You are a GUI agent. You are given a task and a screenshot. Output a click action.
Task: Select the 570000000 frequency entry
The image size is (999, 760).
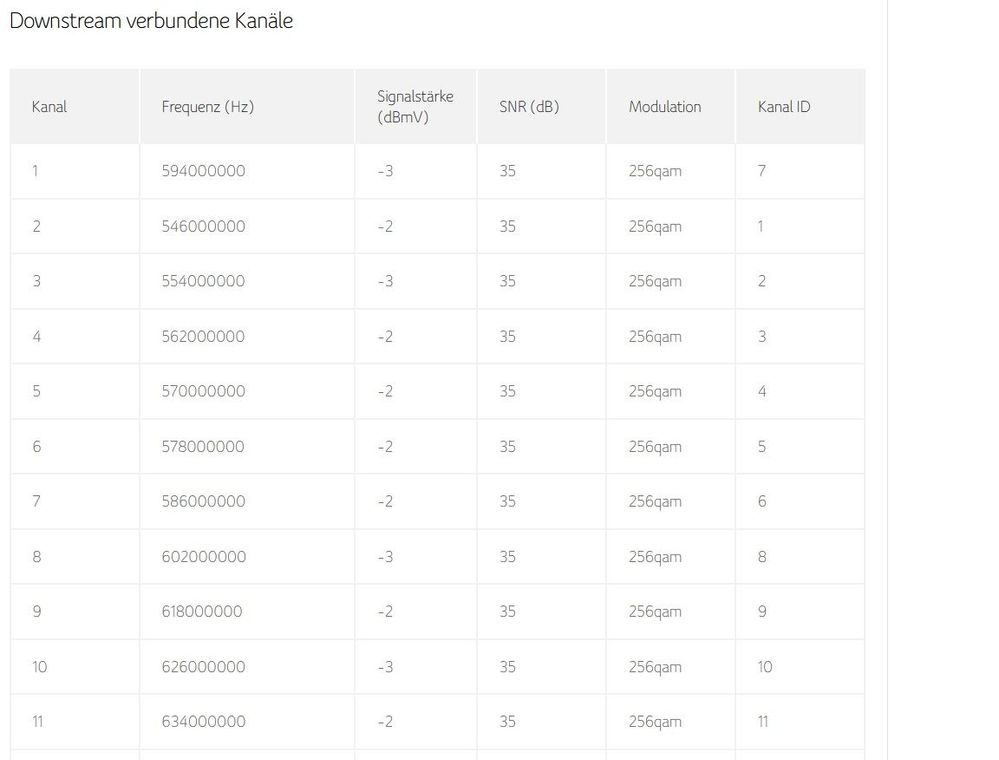coord(203,392)
